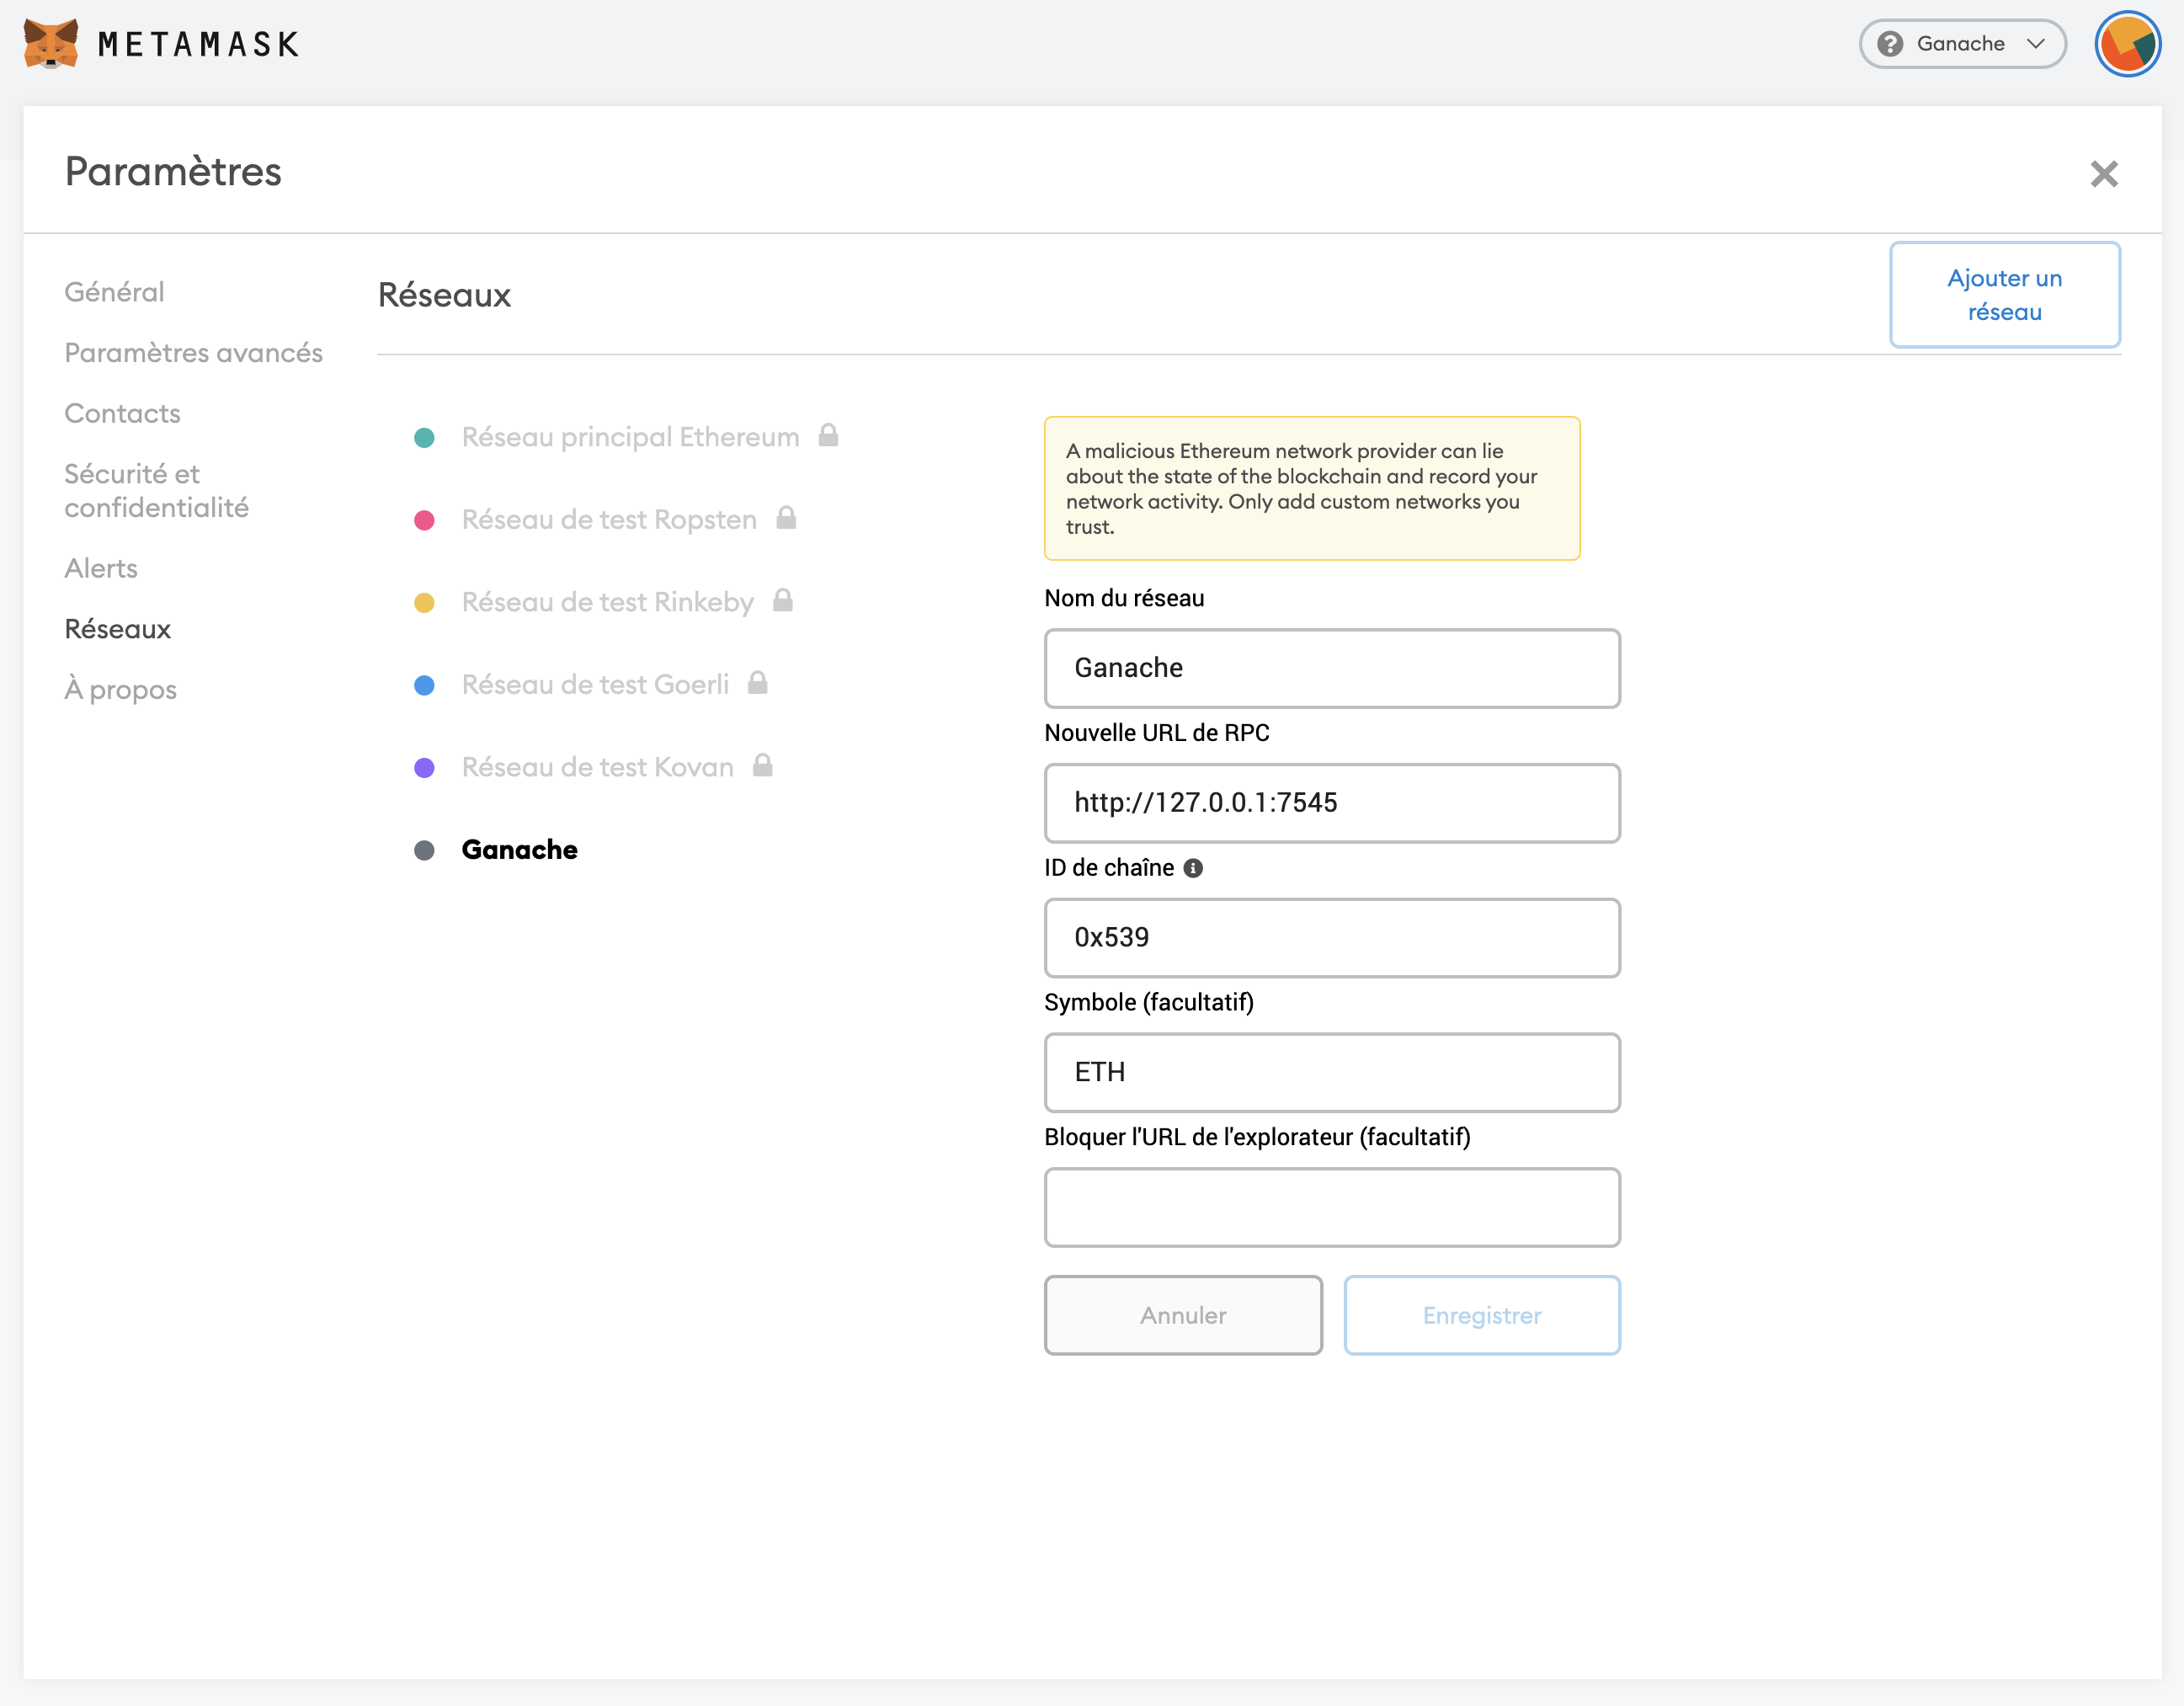The height and width of the screenshot is (1706, 2184).
Task: Open the Général settings tab
Action: (x=114, y=292)
